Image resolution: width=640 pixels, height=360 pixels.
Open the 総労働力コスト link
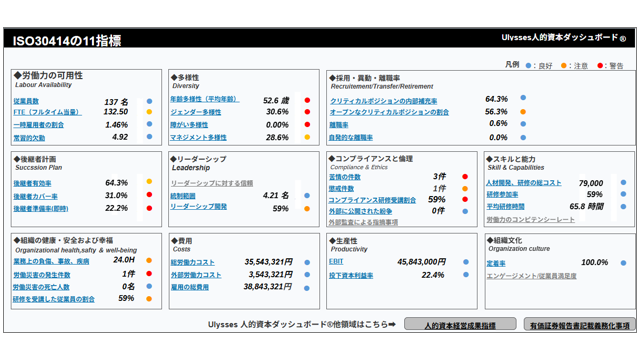(x=193, y=262)
